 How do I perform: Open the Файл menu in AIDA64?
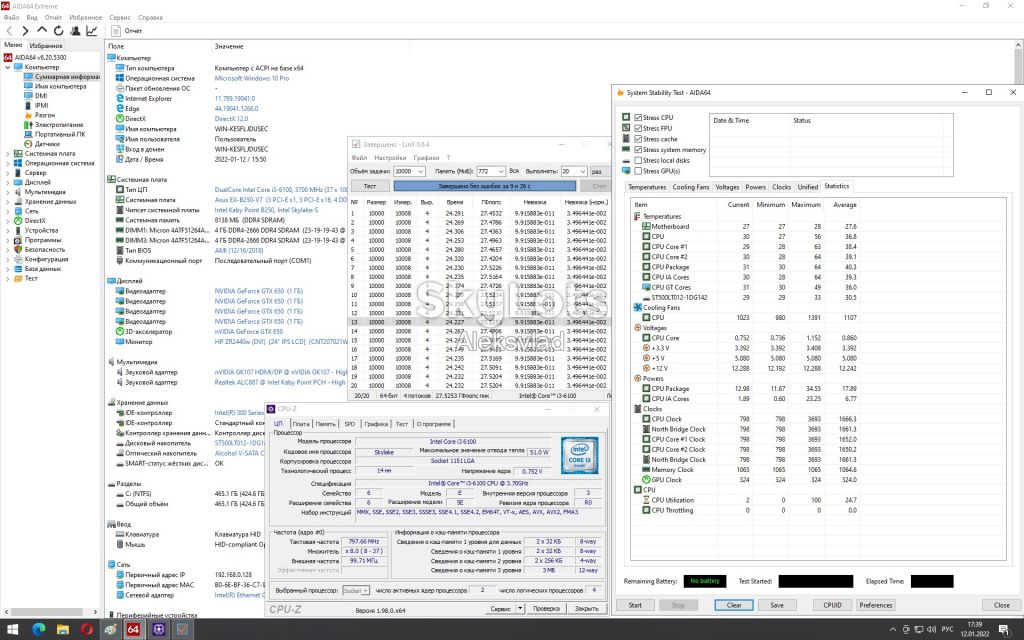(x=10, y=18)
